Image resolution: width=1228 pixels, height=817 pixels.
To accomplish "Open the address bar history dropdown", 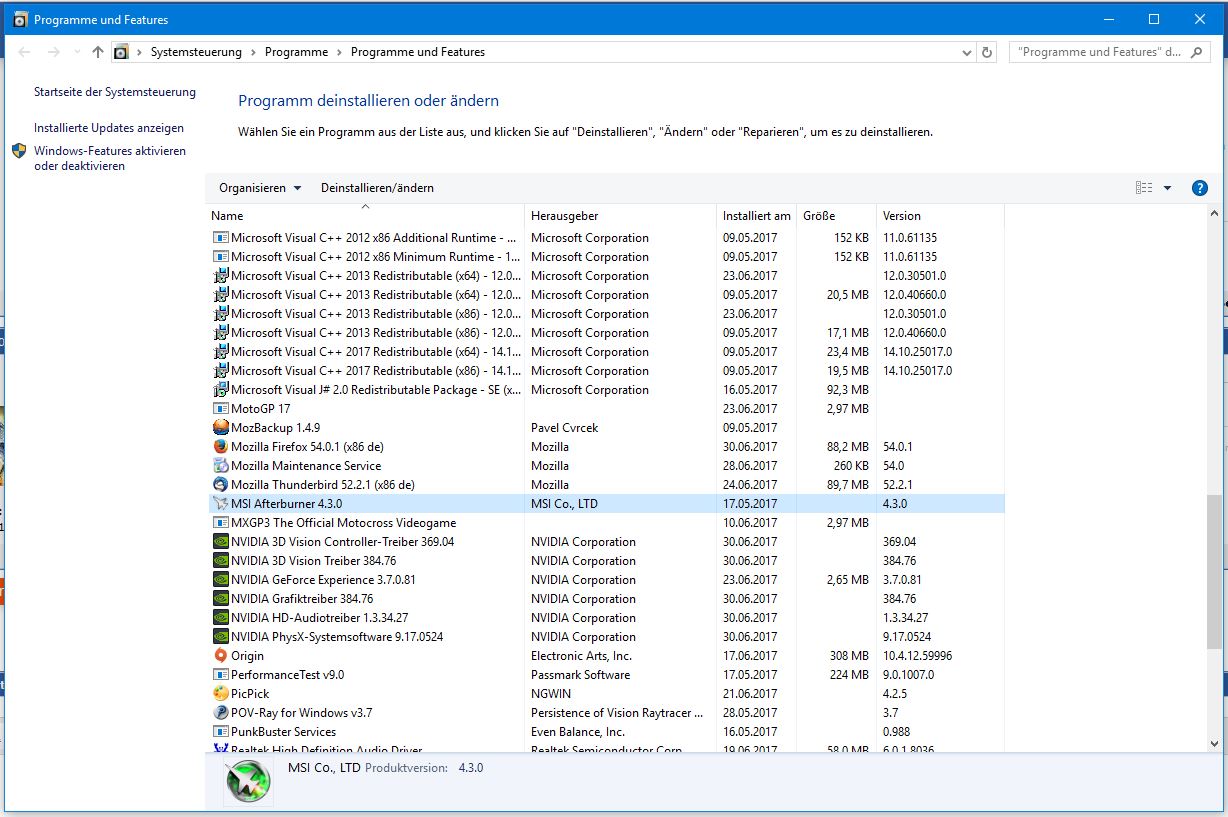I will click(967, 52).
